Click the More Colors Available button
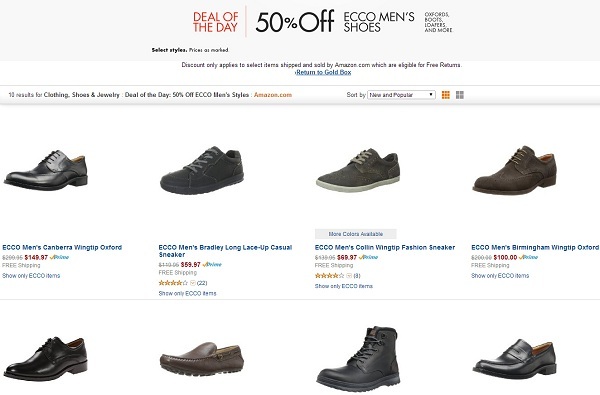The height and width of the screenshot is (395, 600). tap(355, 234)
